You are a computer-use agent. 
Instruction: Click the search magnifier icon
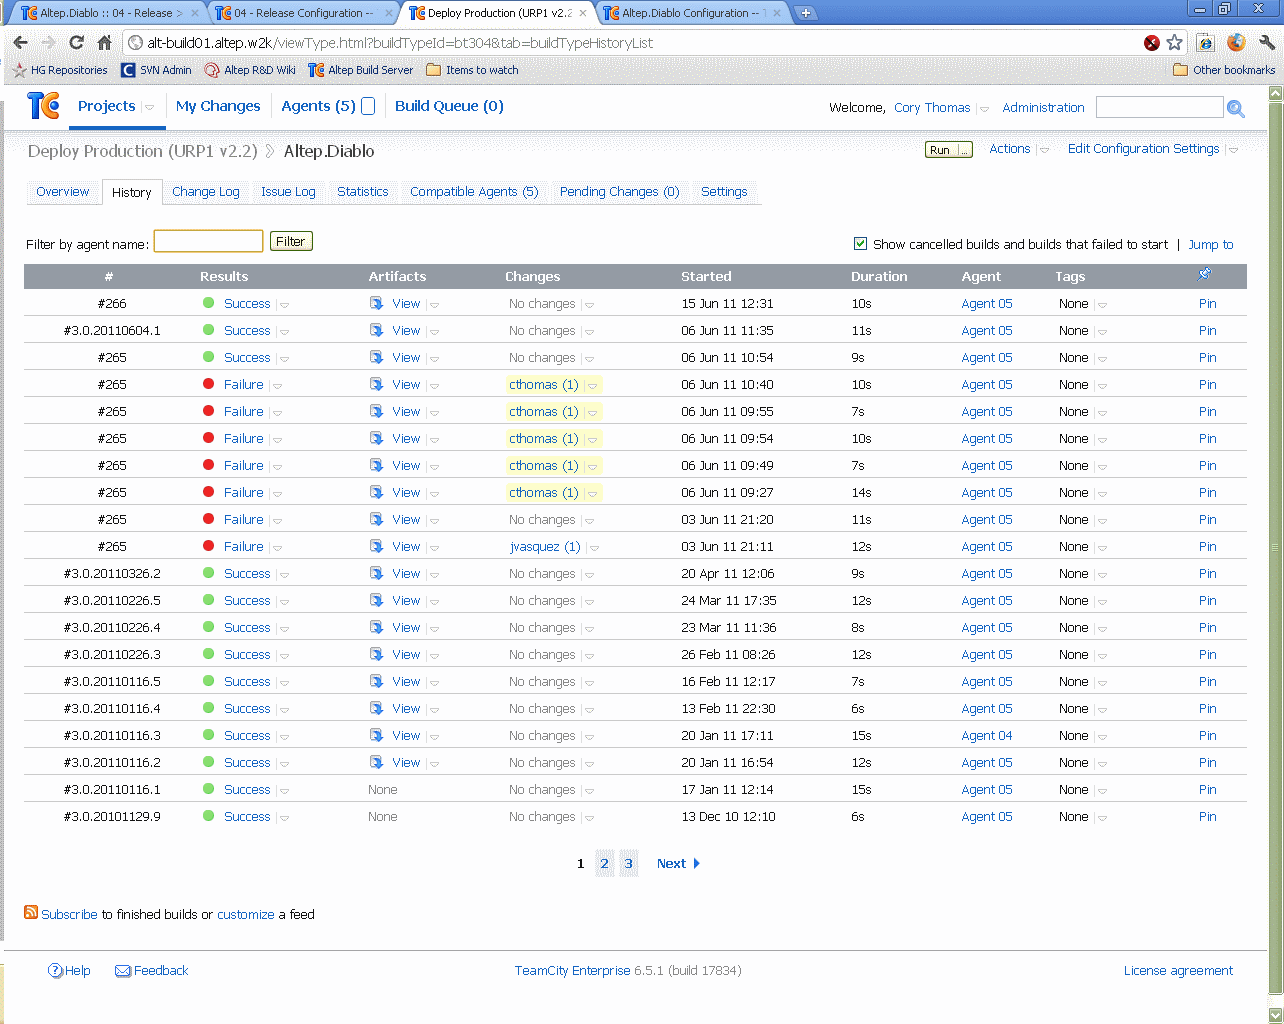pos(1236,108)
